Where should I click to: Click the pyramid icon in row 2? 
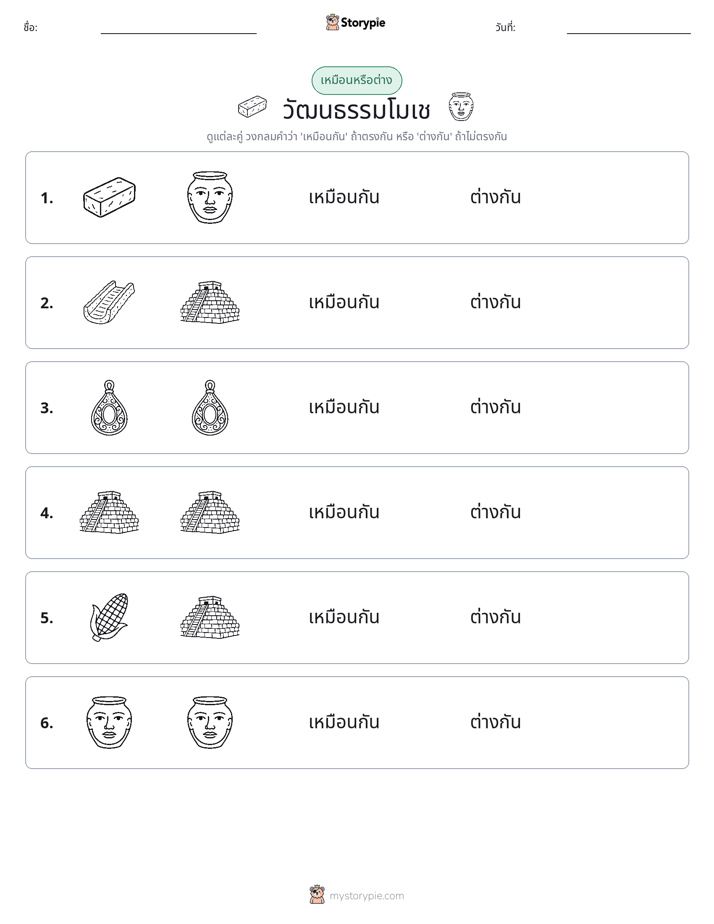(x=210, y=302)
